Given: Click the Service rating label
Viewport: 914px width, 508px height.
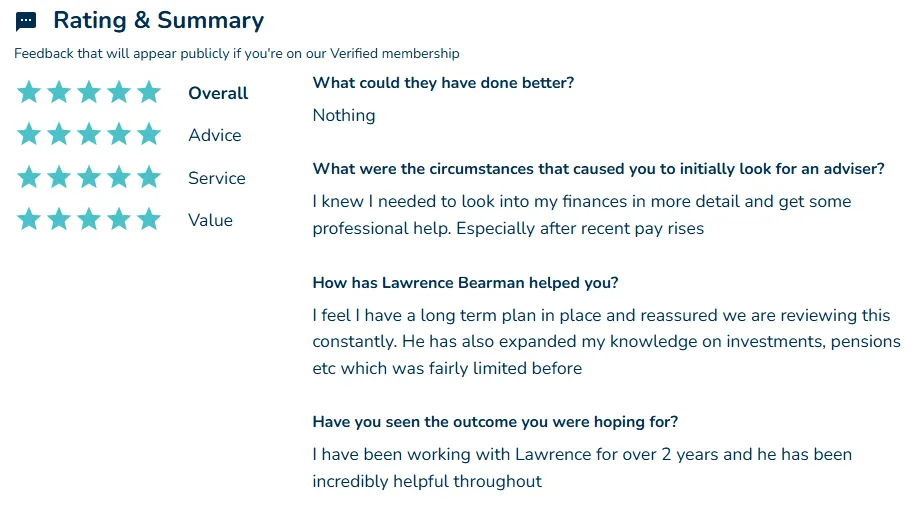Looking at the screenshot, I should pos(217,178).
